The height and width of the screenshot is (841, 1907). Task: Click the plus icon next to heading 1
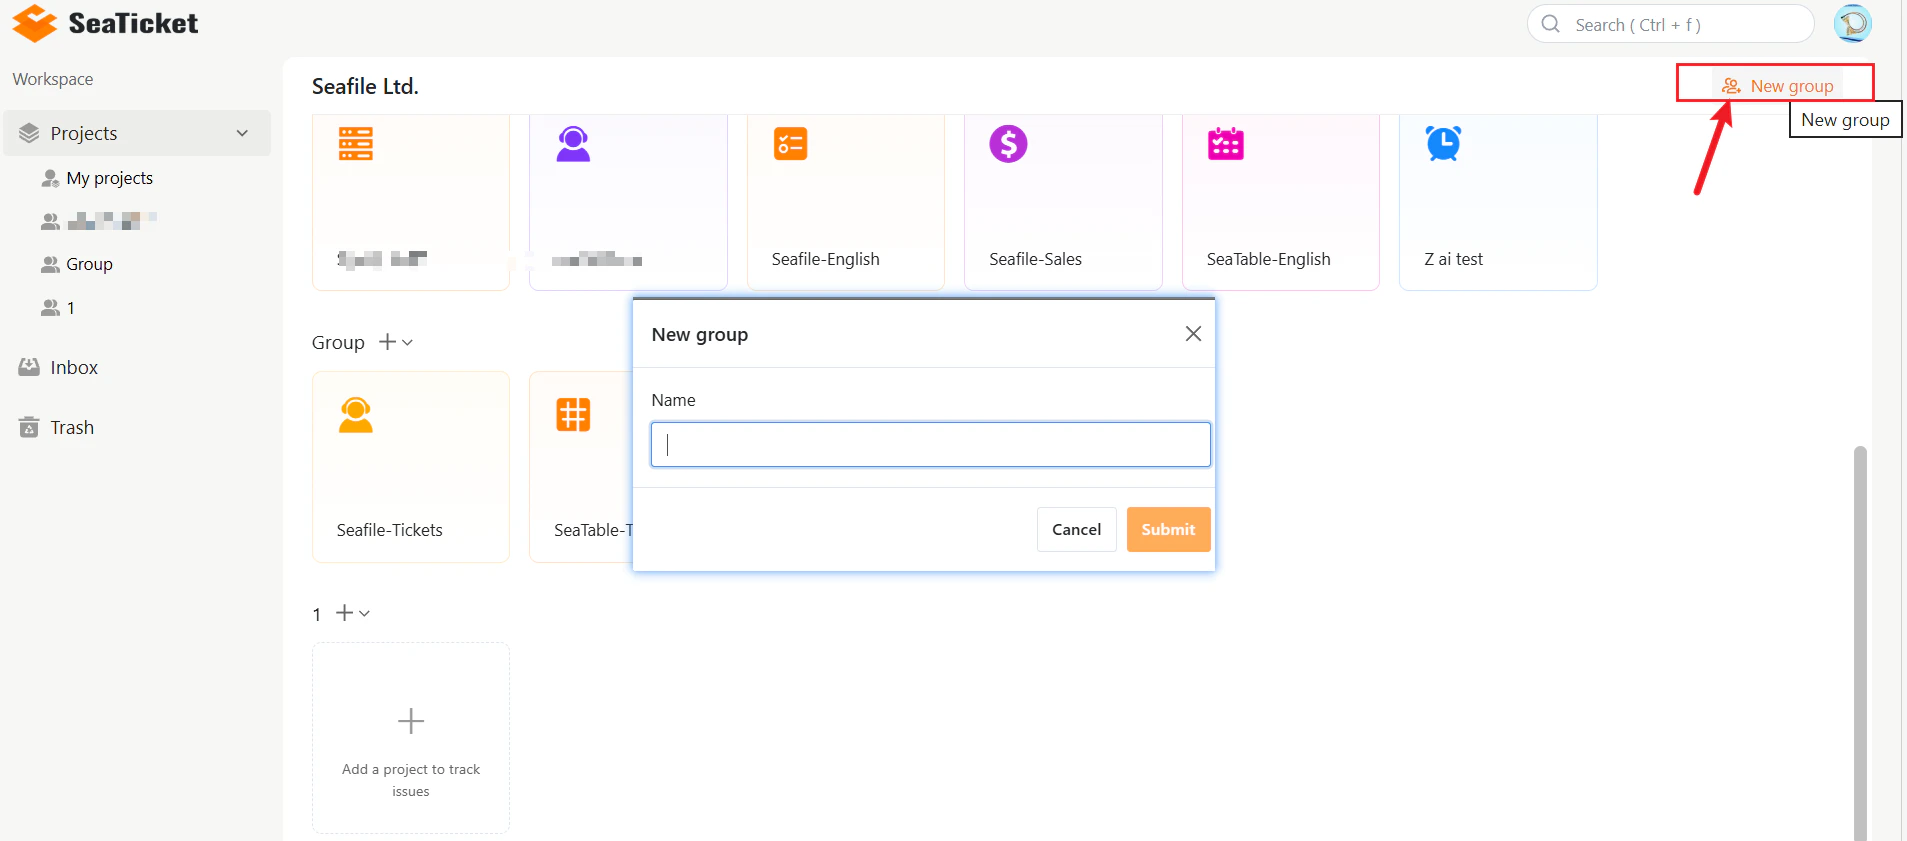344,613
